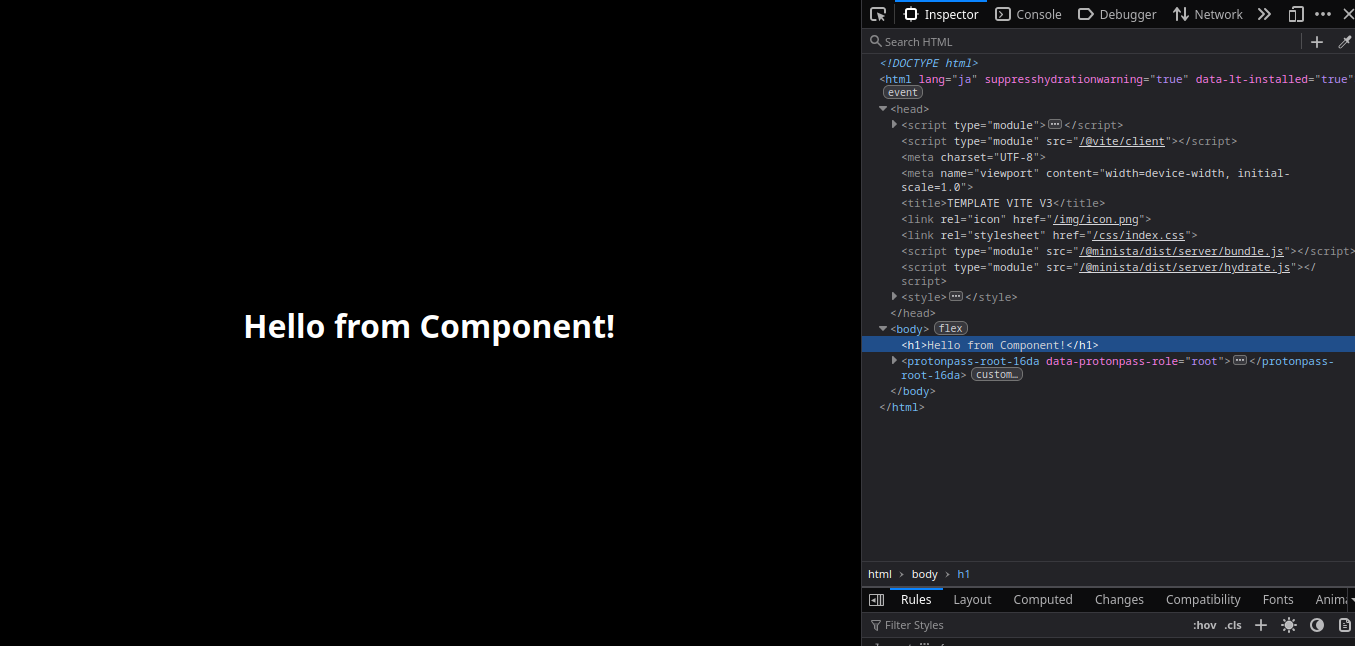
Task: Open the /img/icon.png link
Action: tap(1098, 219)
